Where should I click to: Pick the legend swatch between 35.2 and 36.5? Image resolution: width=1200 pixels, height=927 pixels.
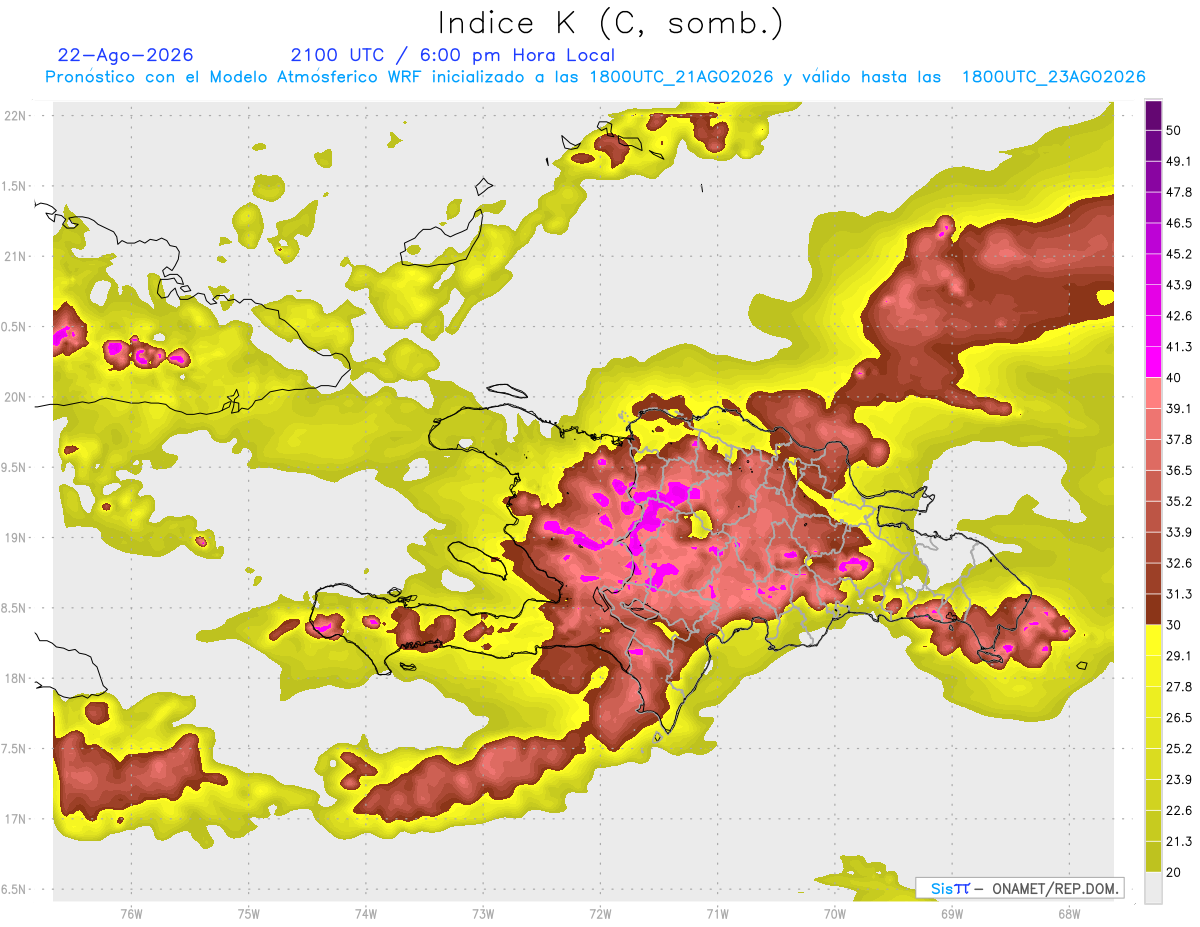1153,486
